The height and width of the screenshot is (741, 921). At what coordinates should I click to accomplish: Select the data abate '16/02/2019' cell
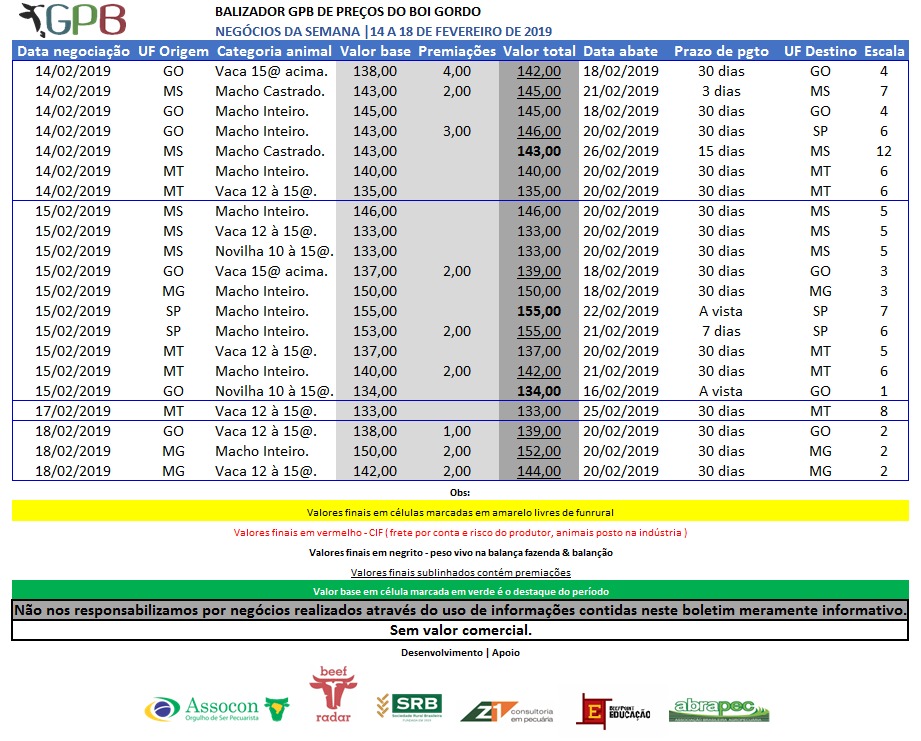pos(621,390)
